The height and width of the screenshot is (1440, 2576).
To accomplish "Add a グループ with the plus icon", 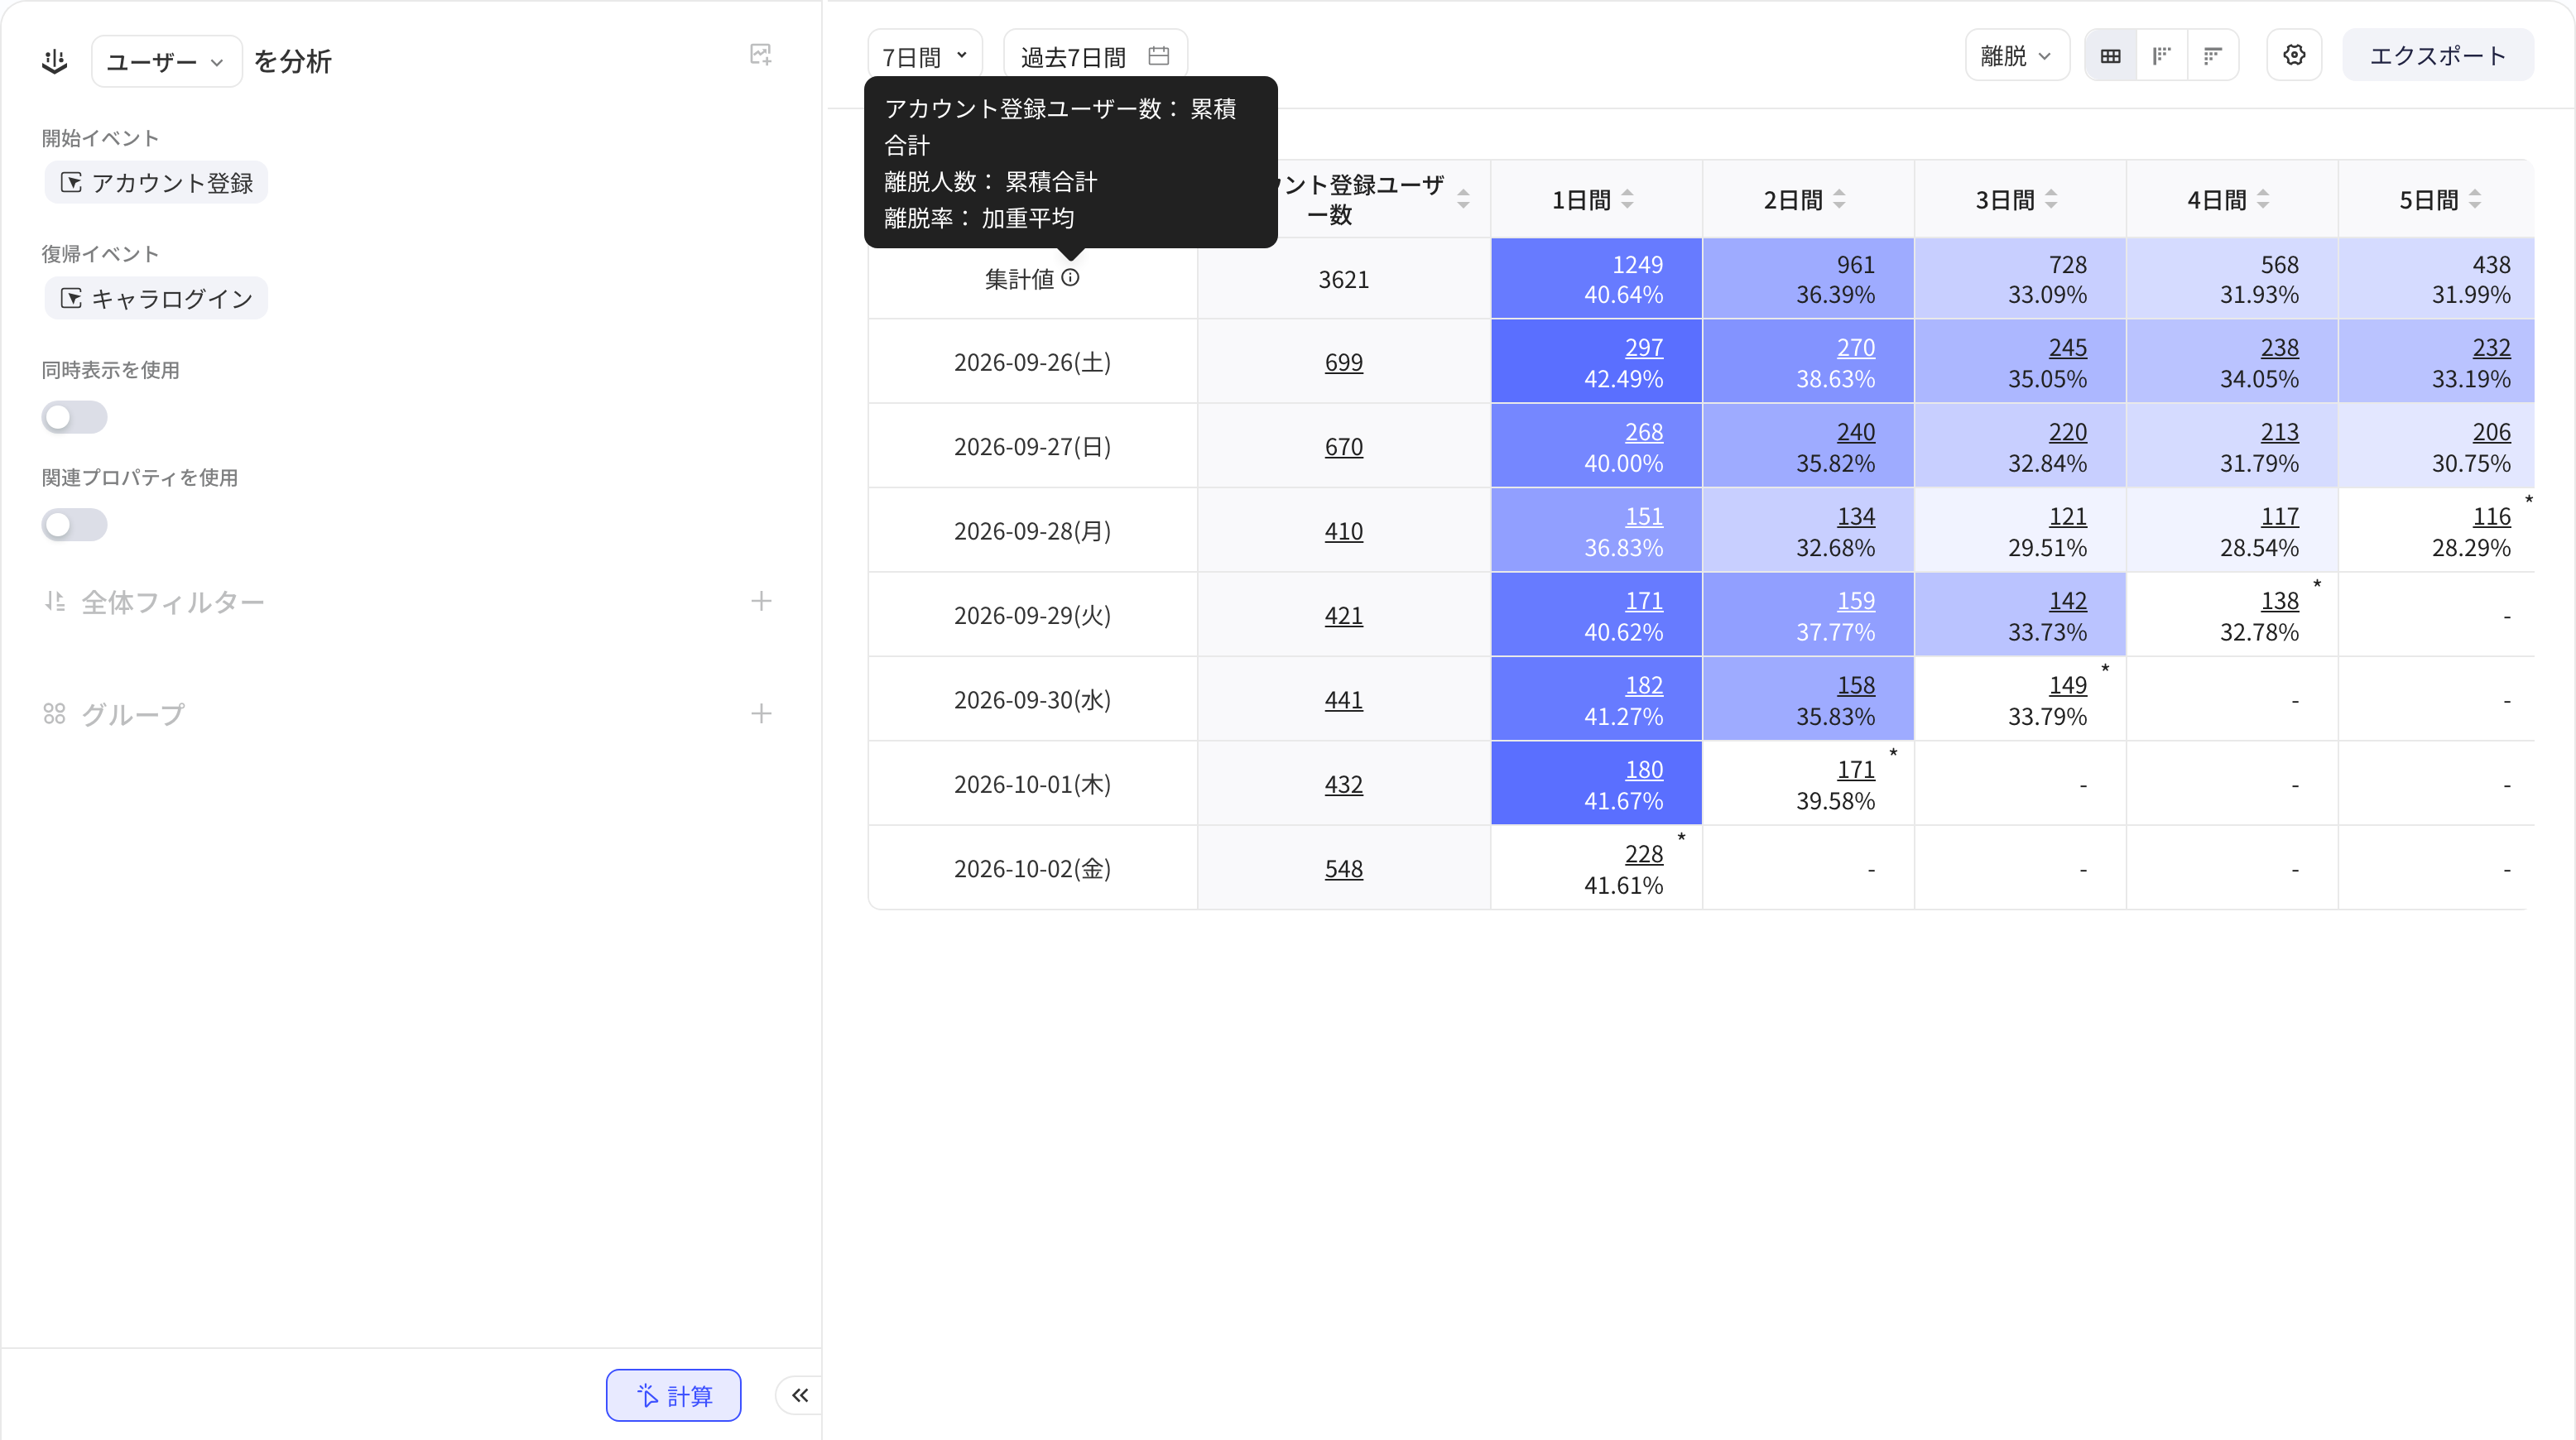I will tap(761, 713).
